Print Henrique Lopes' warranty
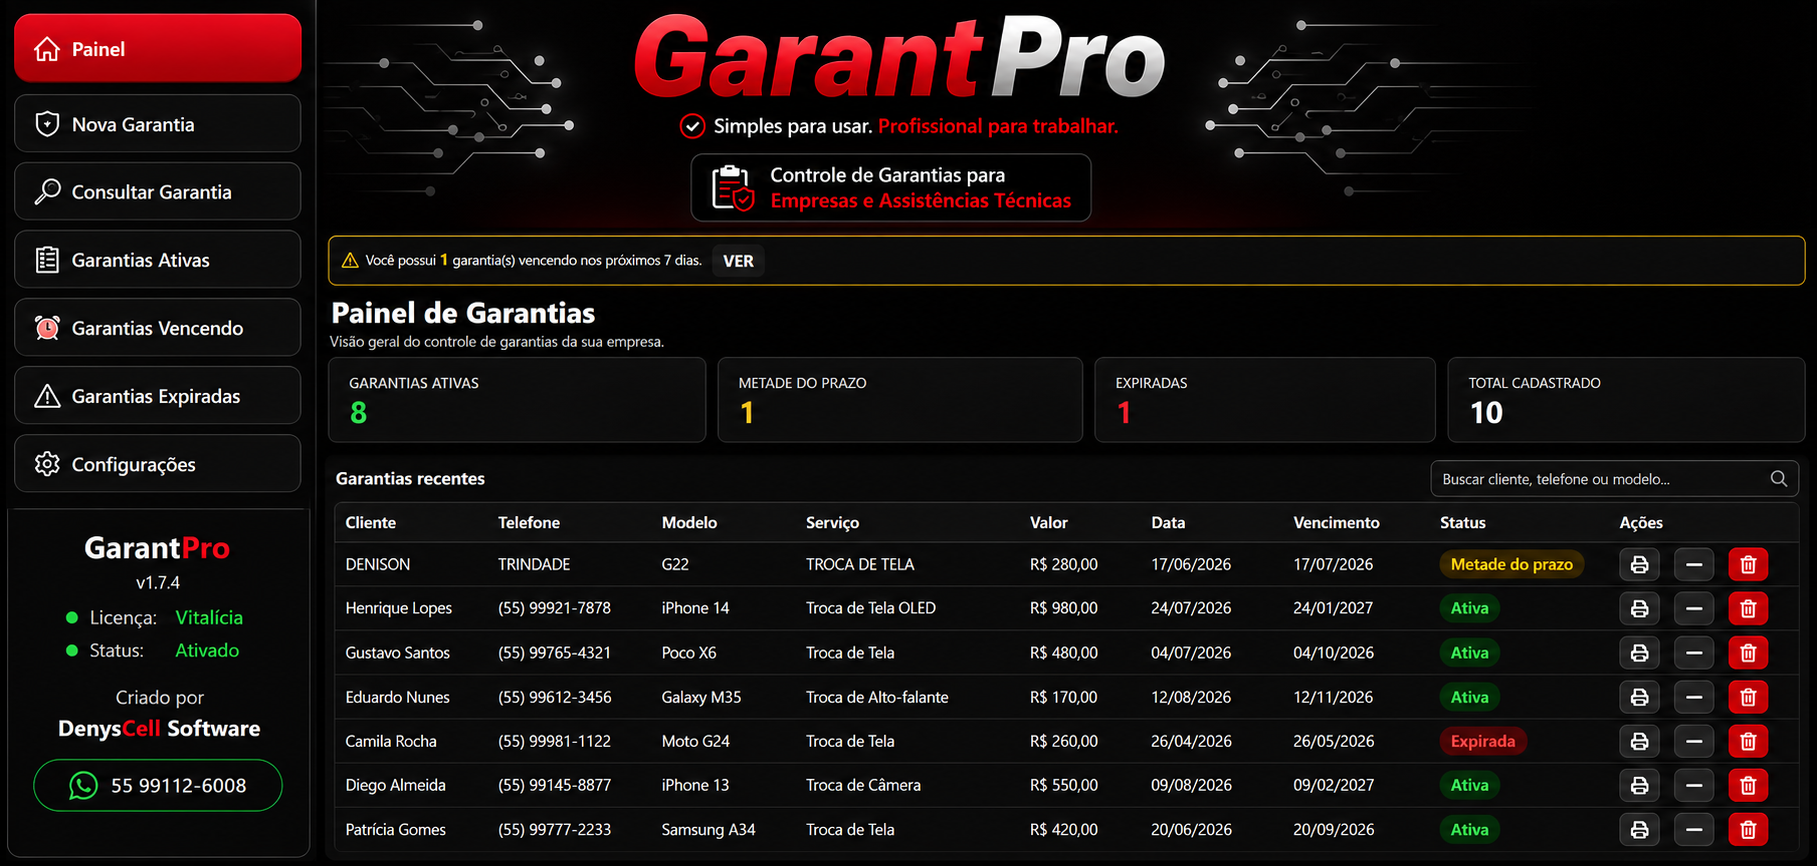1817x866 pixels. tap(1639, 608)
